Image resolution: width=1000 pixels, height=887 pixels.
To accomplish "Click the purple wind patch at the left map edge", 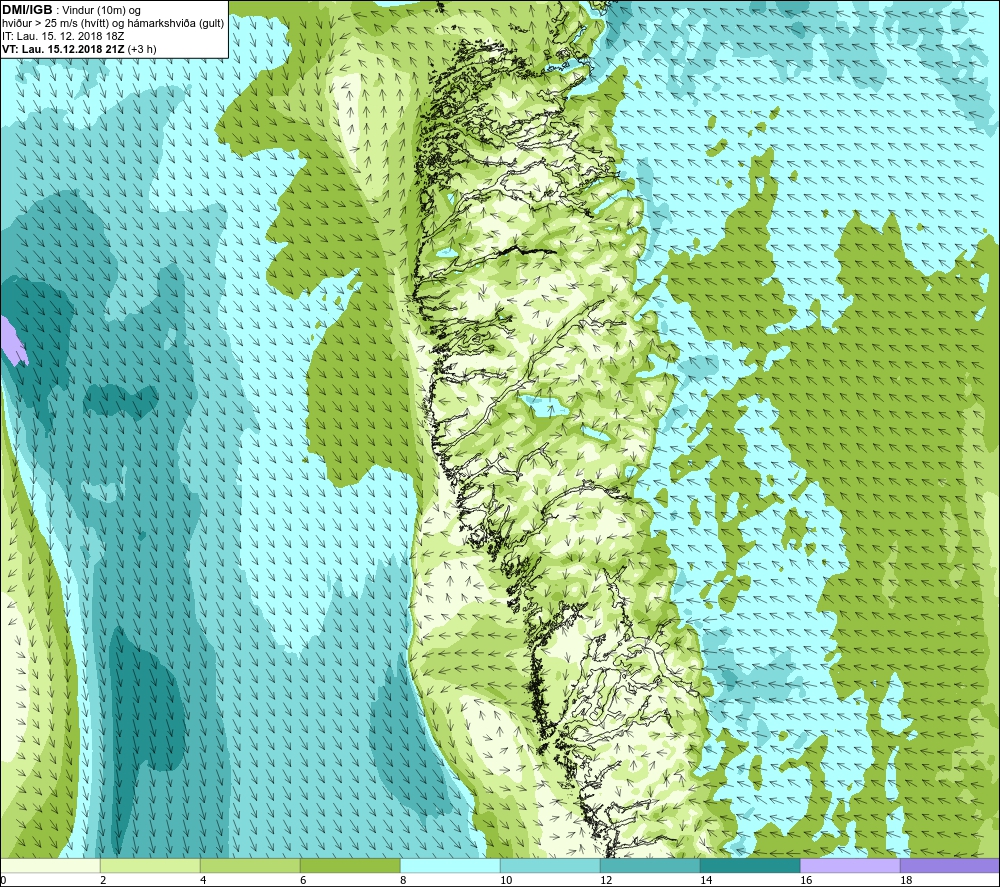I will (11, 341).
